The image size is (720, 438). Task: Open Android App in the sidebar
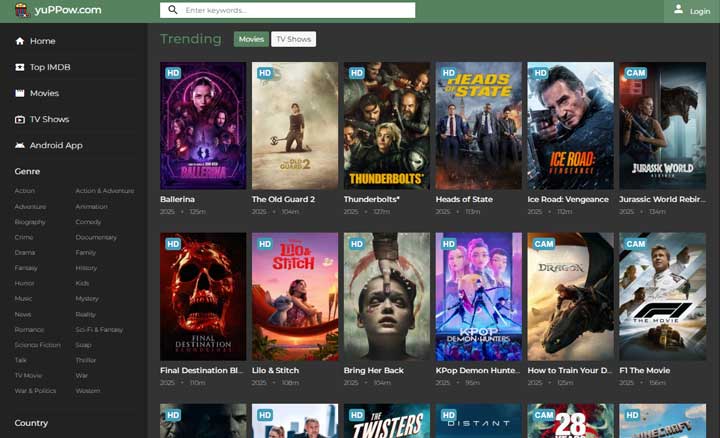click(56, 146)
